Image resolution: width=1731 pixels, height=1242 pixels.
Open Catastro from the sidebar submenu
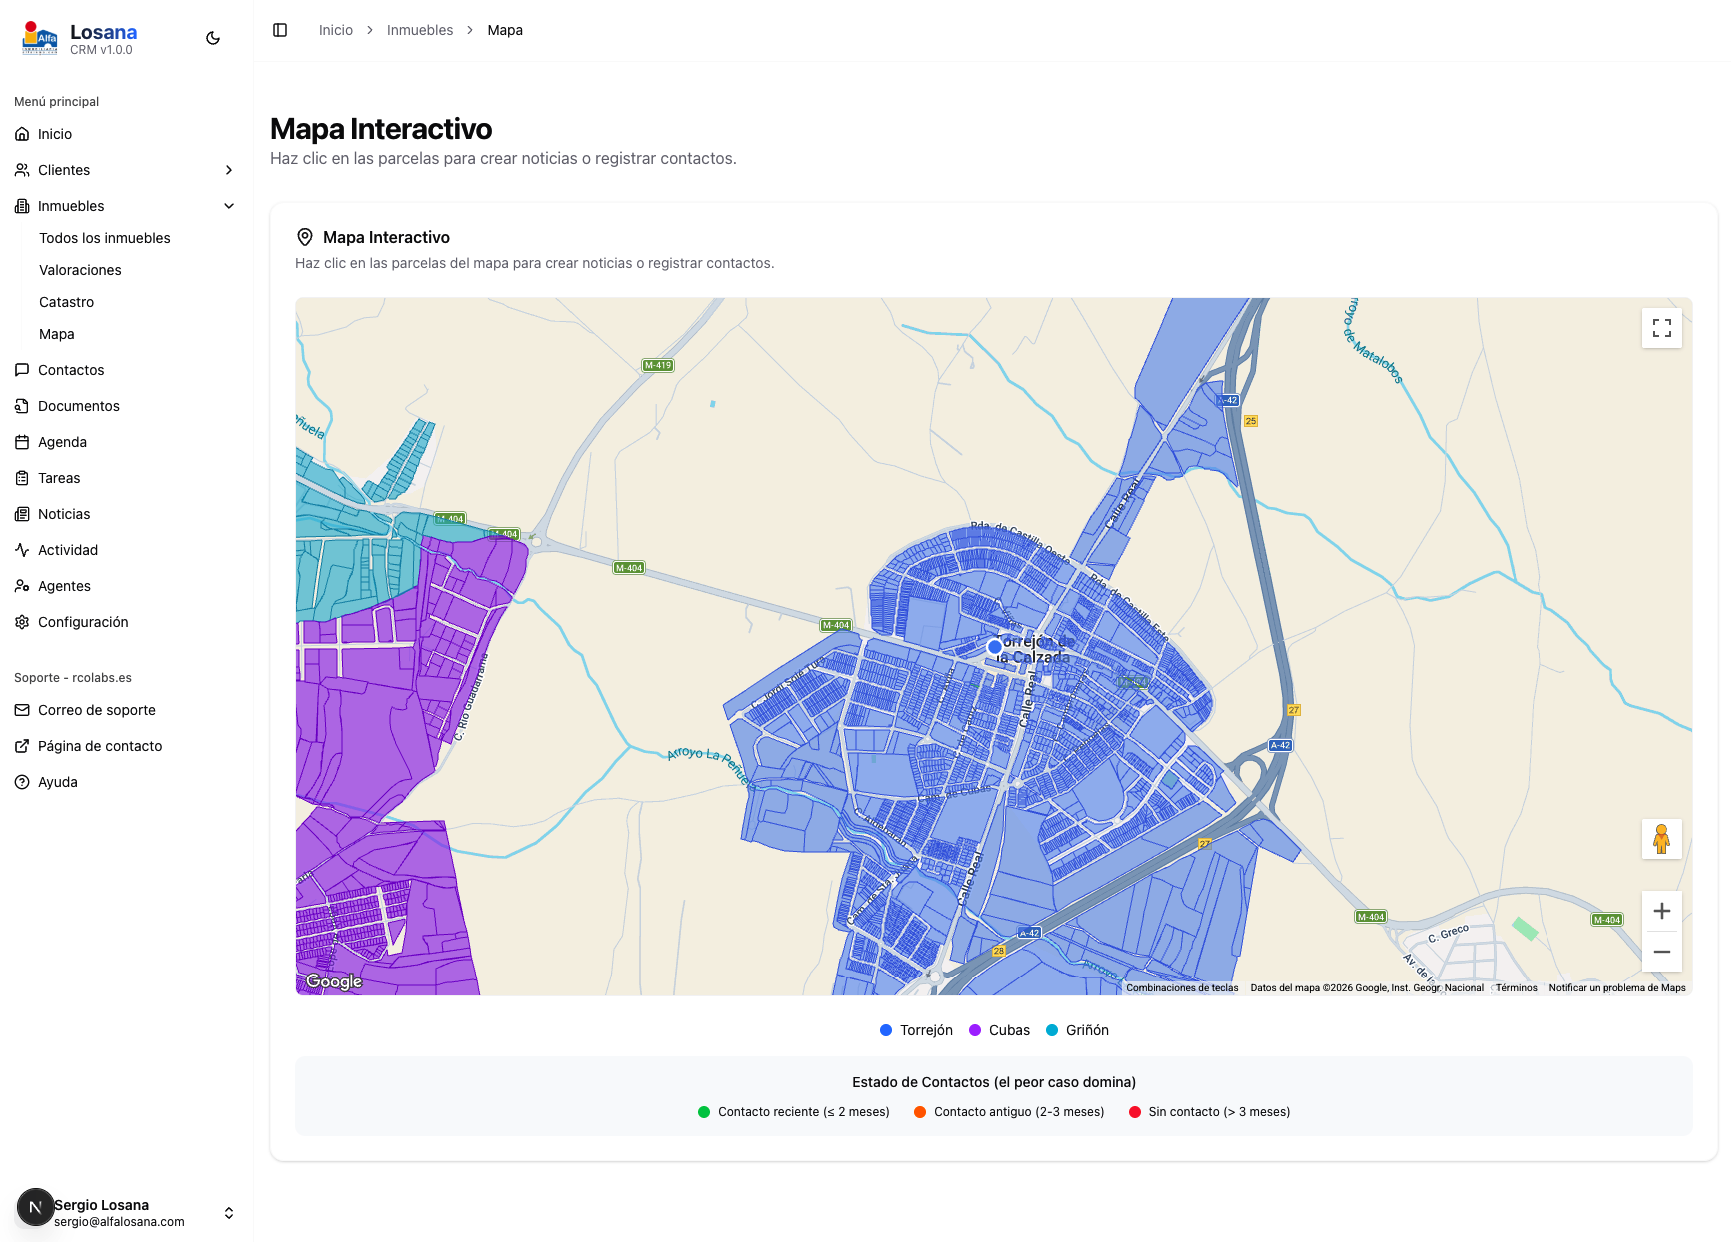click(x=66, y=301)
